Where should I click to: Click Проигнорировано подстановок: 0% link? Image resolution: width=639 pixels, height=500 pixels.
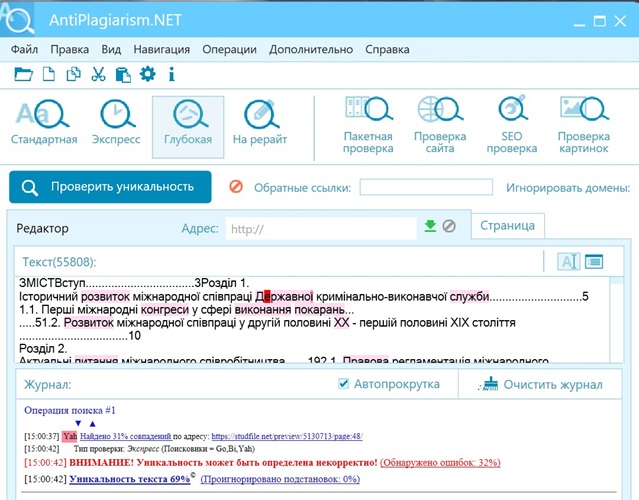point(280,479)
